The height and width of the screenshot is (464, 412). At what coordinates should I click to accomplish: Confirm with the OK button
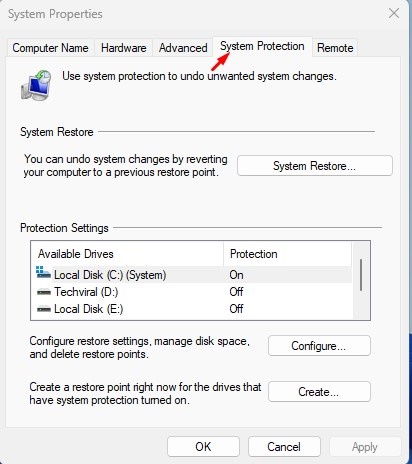(203, 447)
